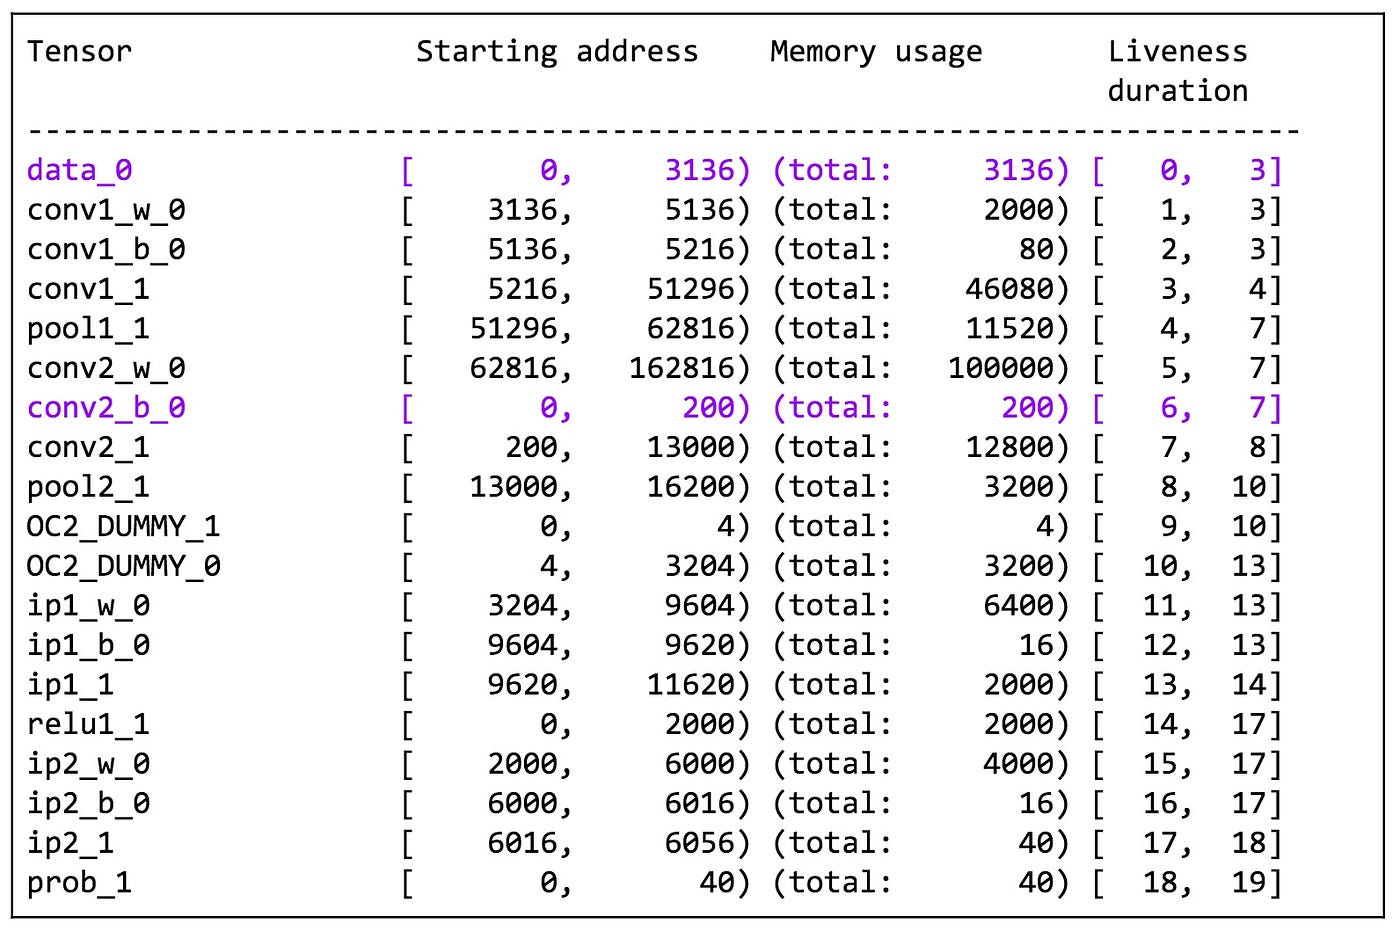Image resolution: width=1400 pixels, height=930 pixels.
Task: Select the purple 'data_0' tensor name
Action: (x=79, y=170)
